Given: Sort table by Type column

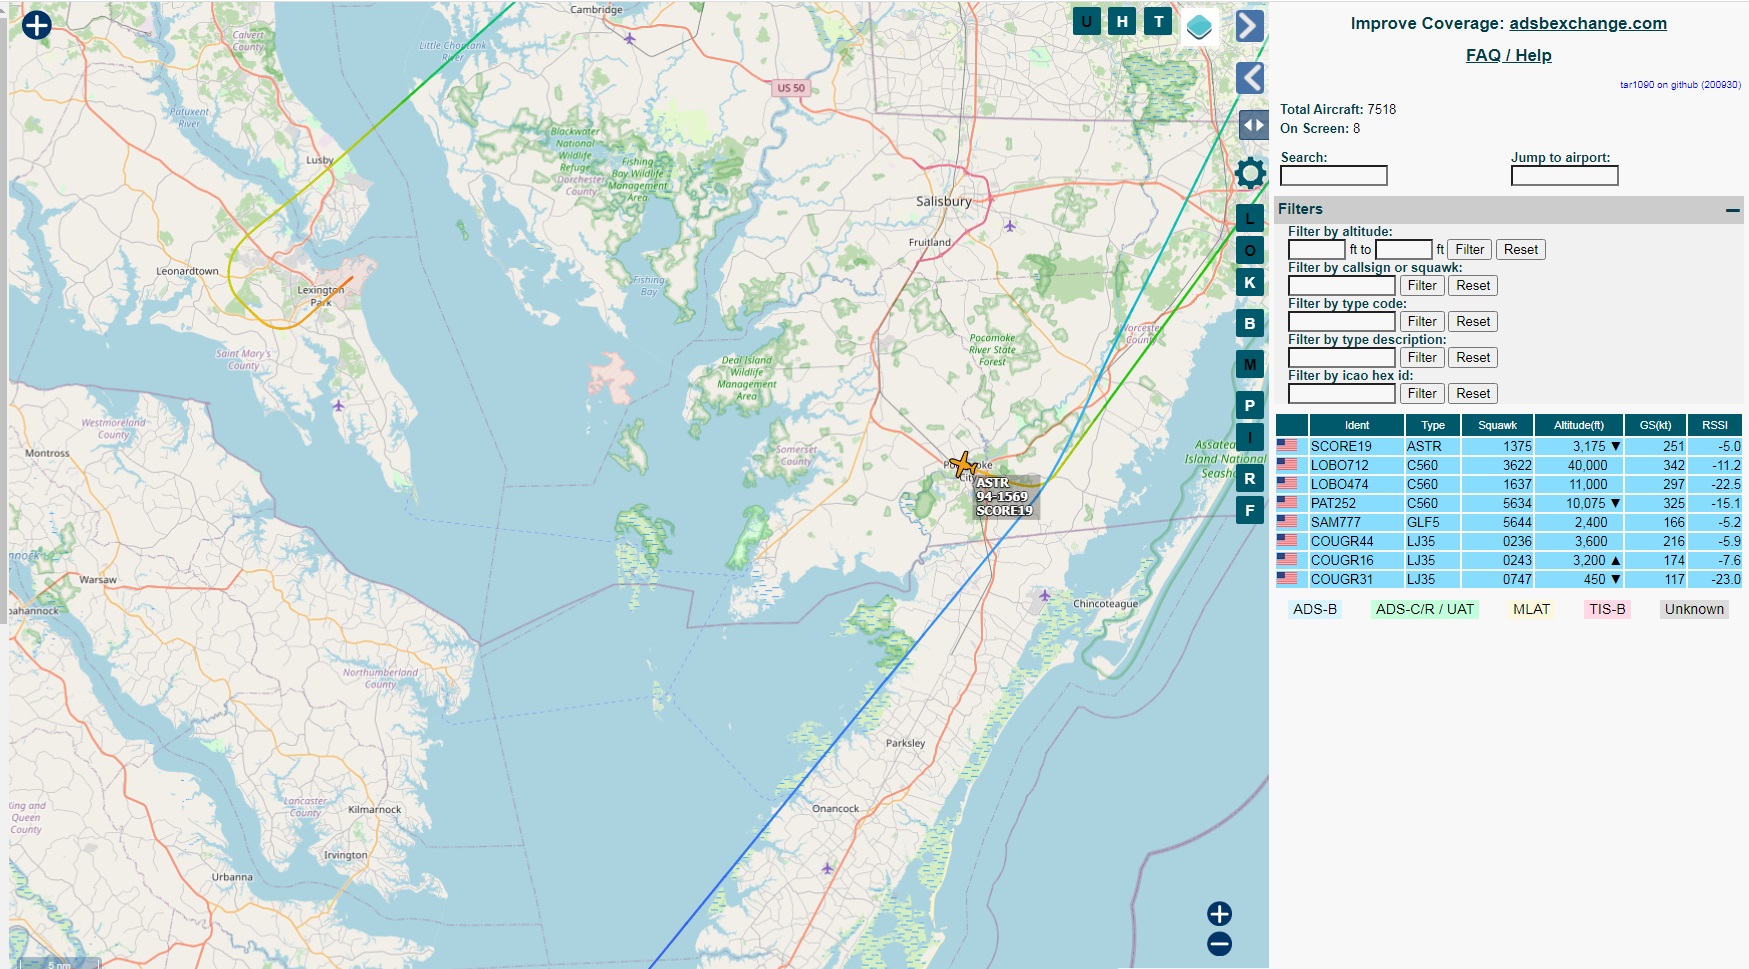Looking at the screenshot, I should 1433,425.
